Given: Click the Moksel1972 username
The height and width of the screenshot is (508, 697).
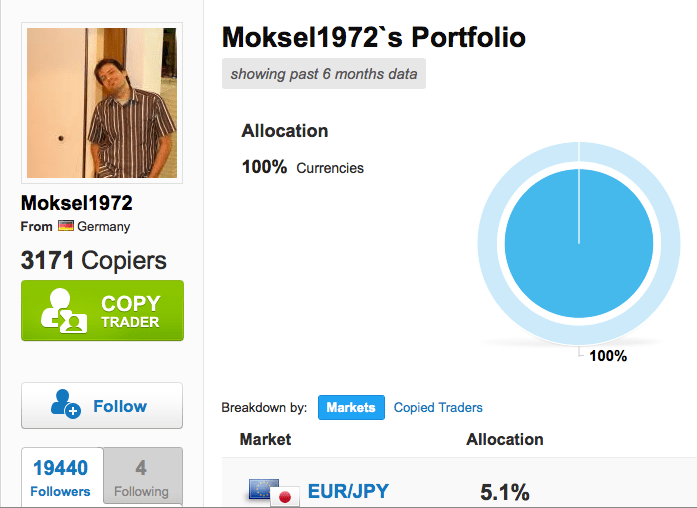Looking at the screenshot, I should [x=77, y=203].
